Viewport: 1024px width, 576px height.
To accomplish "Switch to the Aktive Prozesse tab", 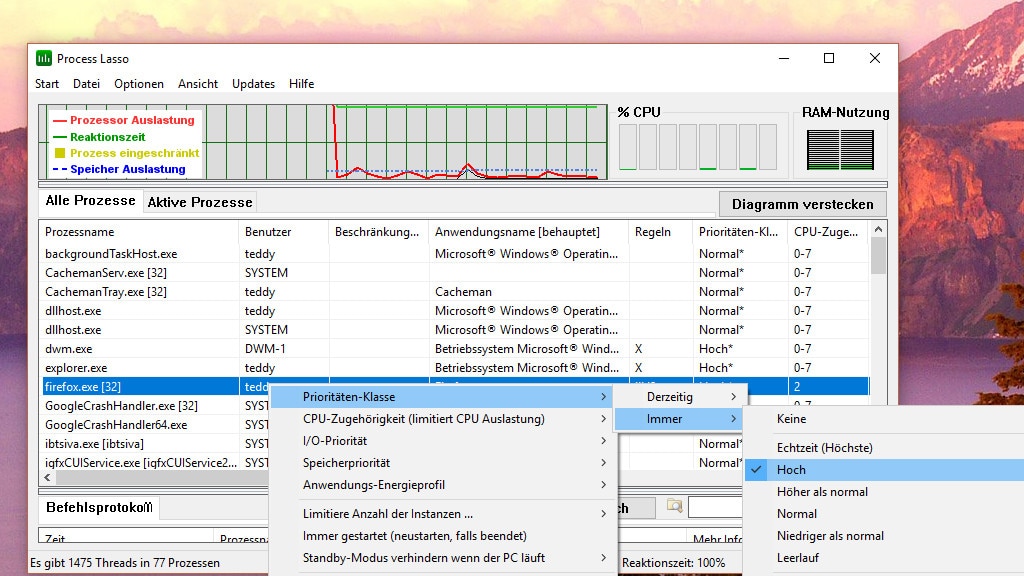I will click(200, 202).
